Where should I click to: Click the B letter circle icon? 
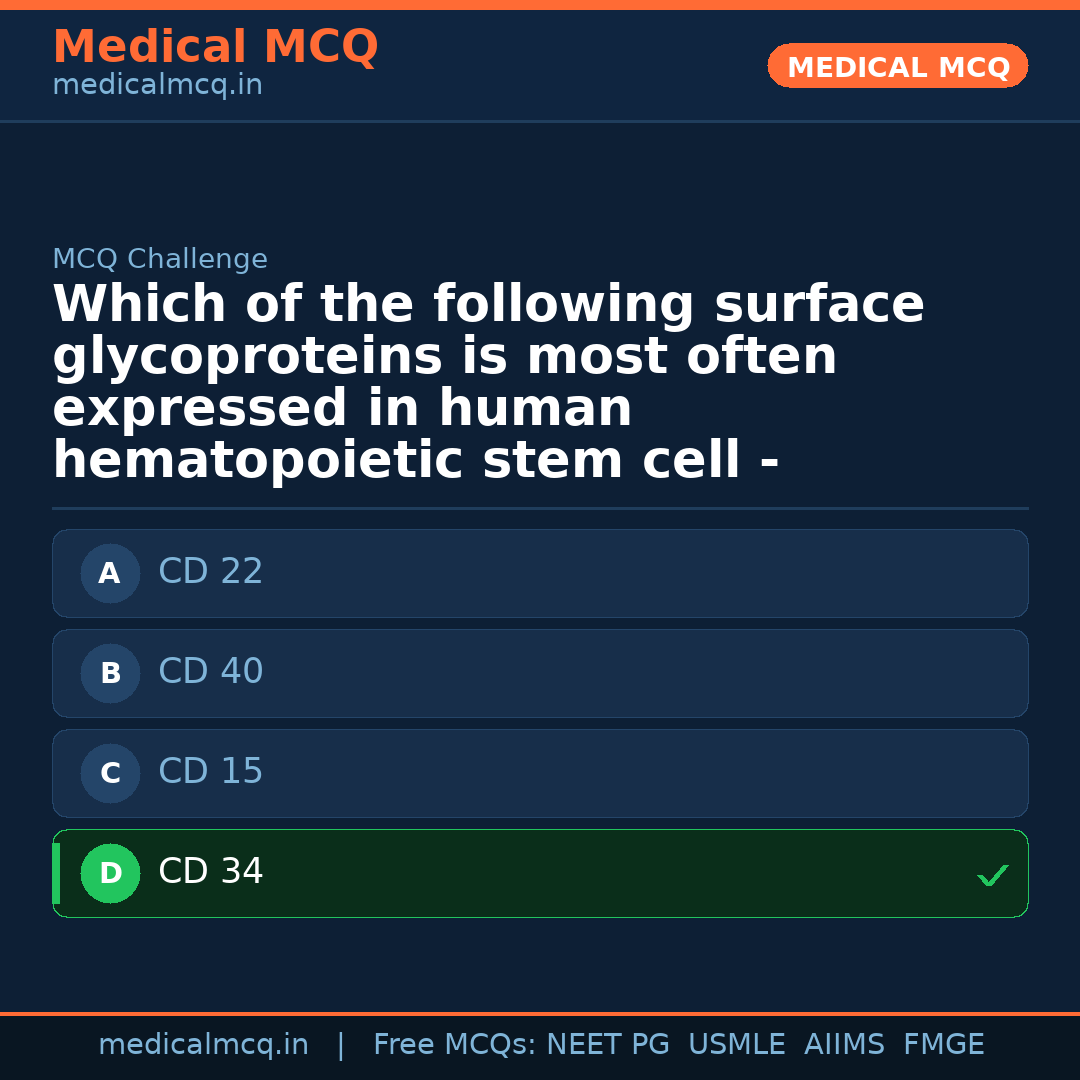tap(110, 673)
